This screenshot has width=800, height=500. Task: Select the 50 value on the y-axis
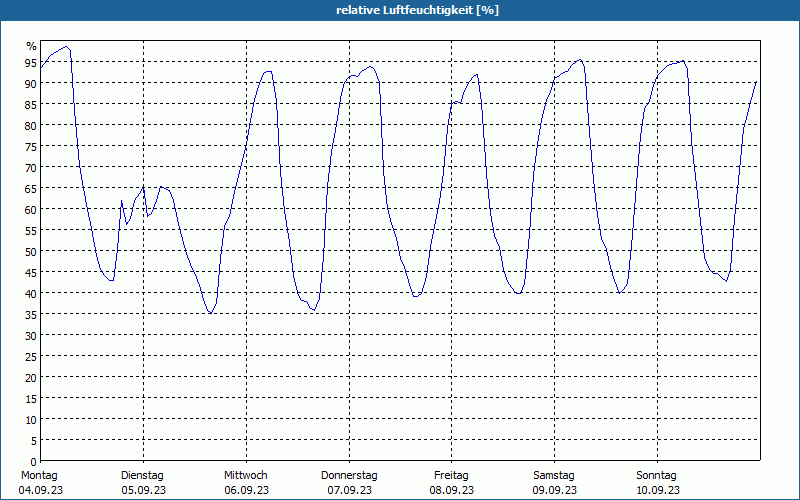click(30, 251)
